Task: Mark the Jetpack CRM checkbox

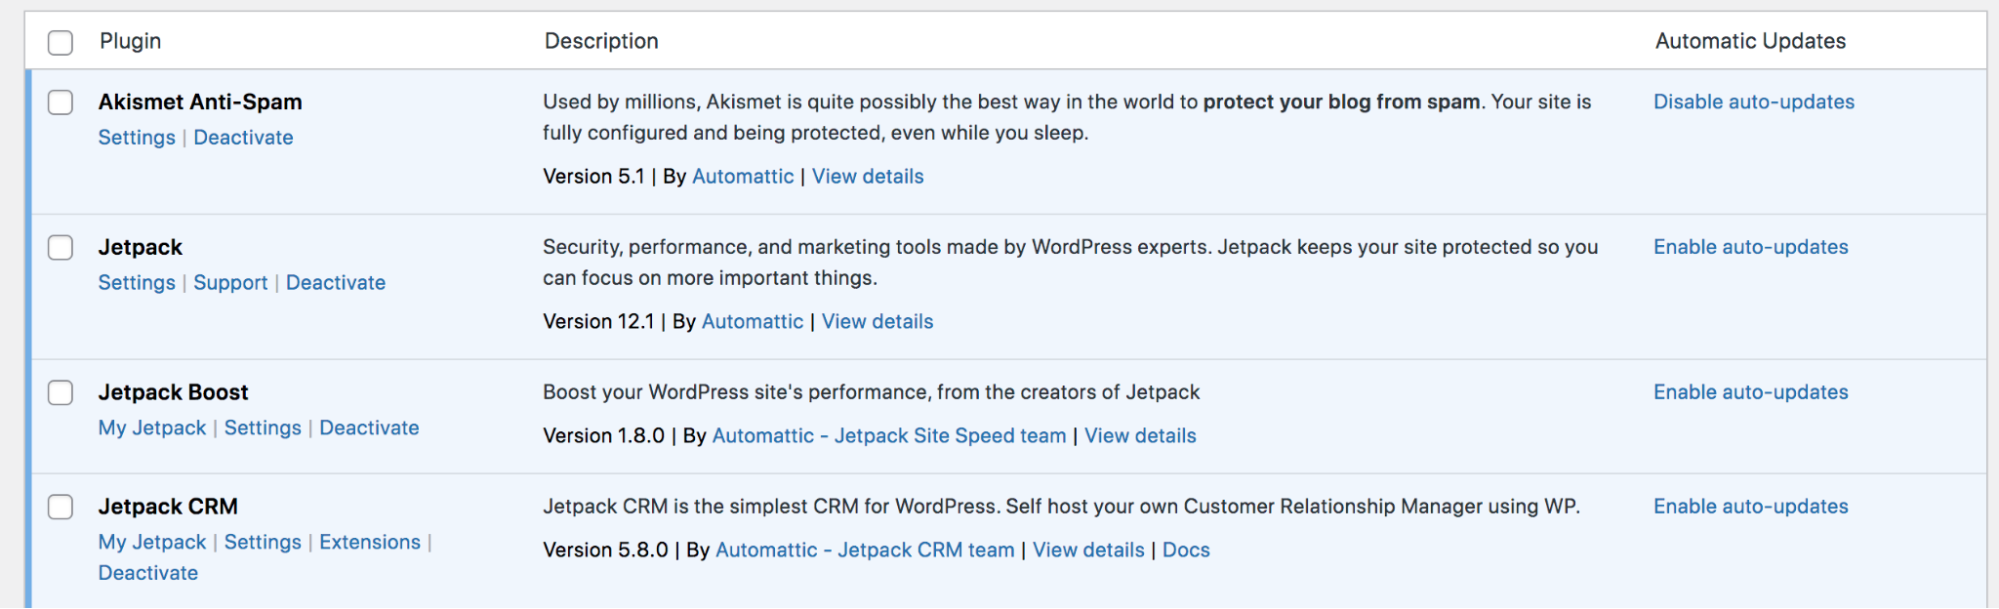Action: [61, 507]
